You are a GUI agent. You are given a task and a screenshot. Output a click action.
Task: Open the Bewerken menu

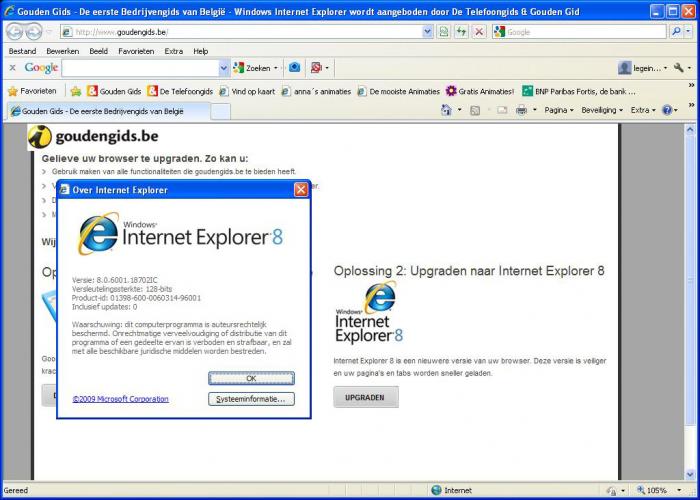pos(62,51)
